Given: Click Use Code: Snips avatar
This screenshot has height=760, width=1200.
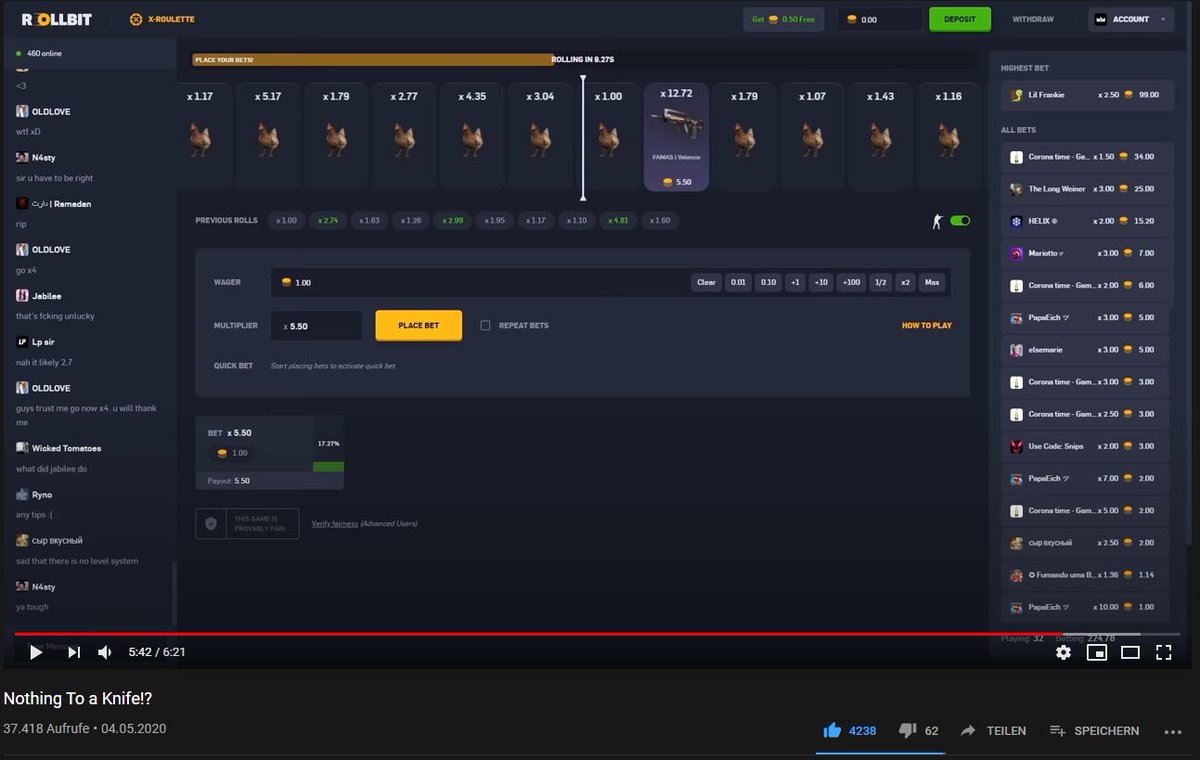Looking at the screenshot, I should click(x=1016, y=446).
